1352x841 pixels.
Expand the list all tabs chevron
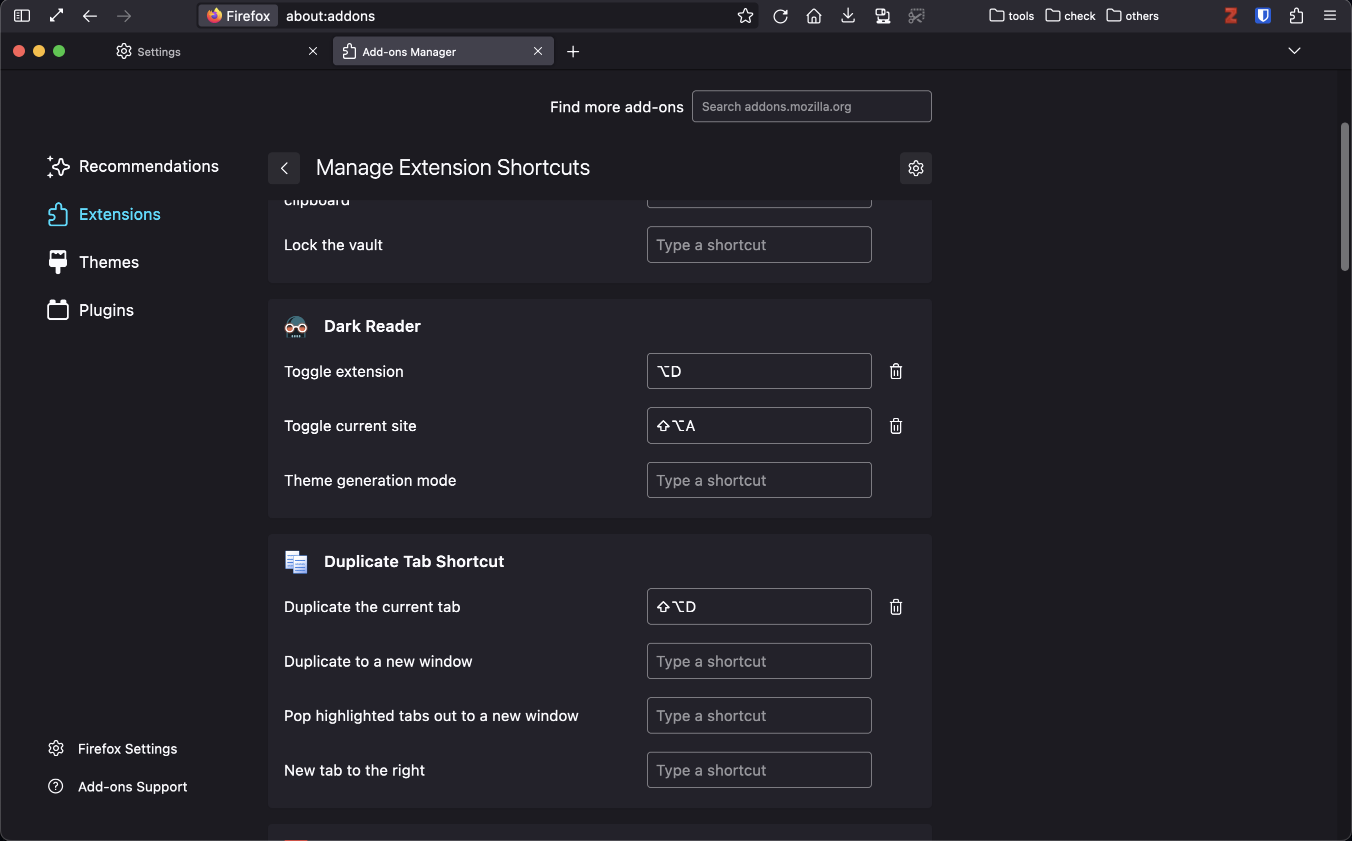point(1294,51)
